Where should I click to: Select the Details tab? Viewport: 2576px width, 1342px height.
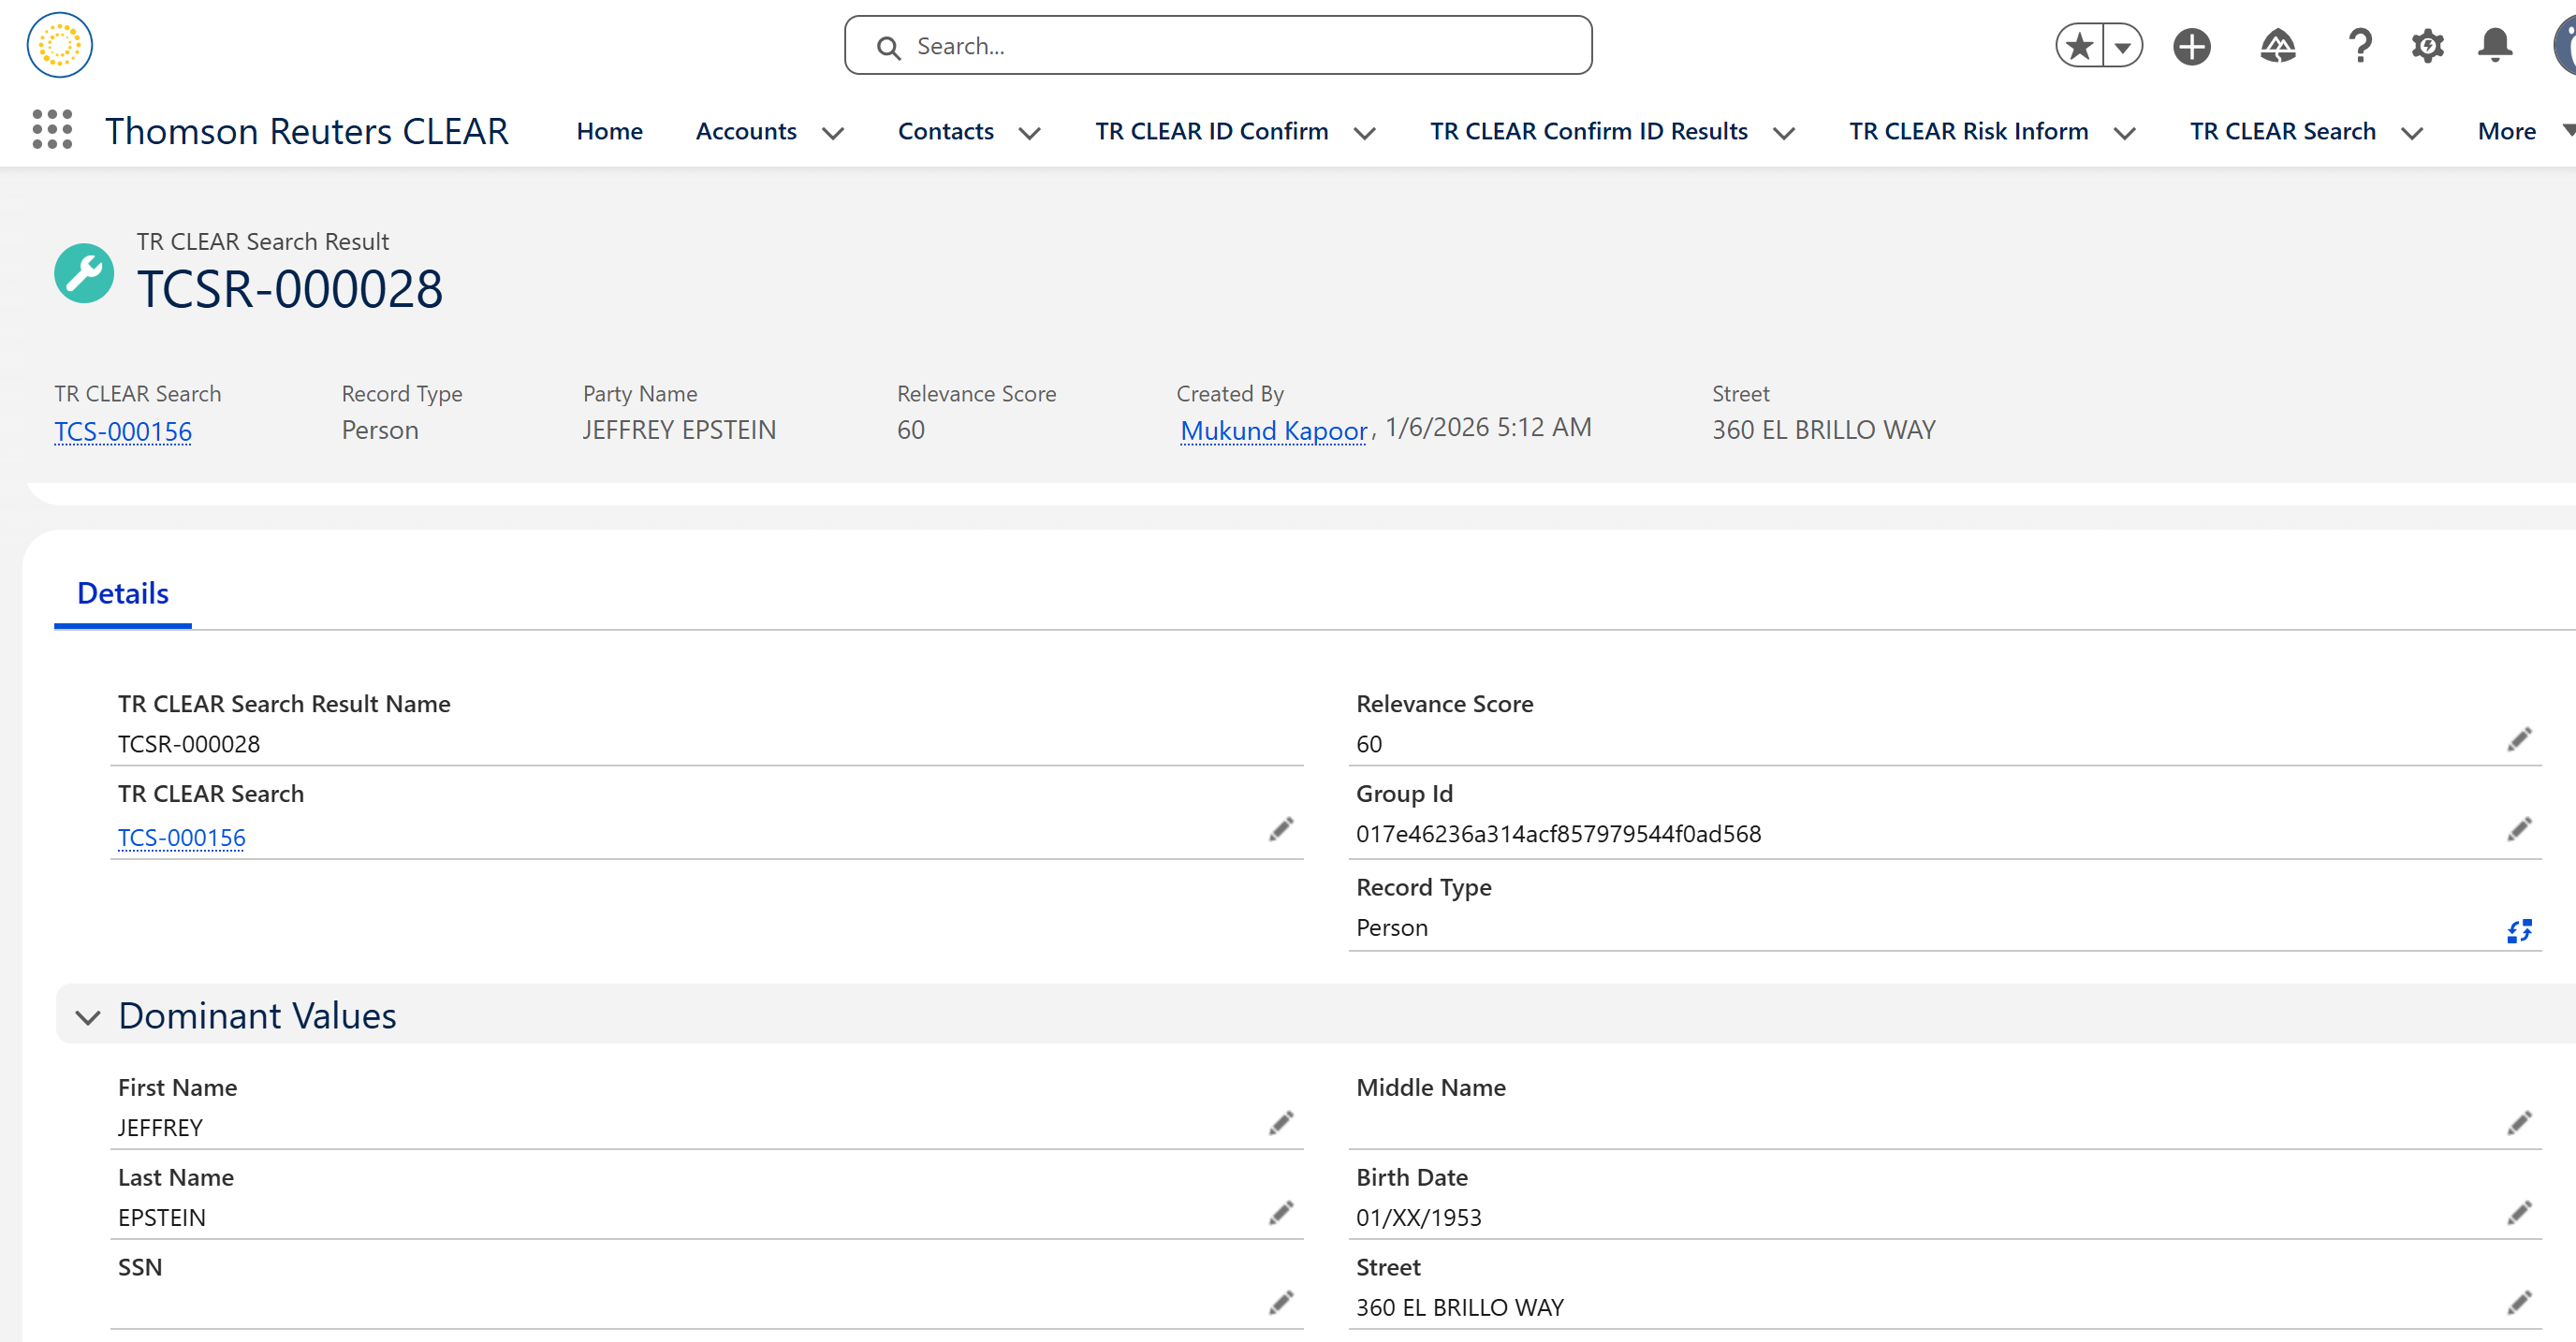point(123,594)
